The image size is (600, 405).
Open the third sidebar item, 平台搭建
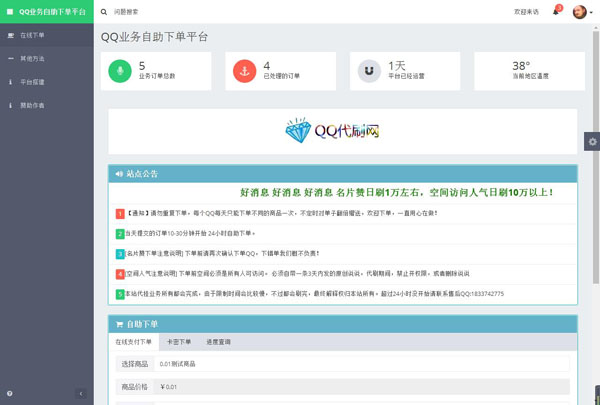pyautogui.click(x=47, y=82)
